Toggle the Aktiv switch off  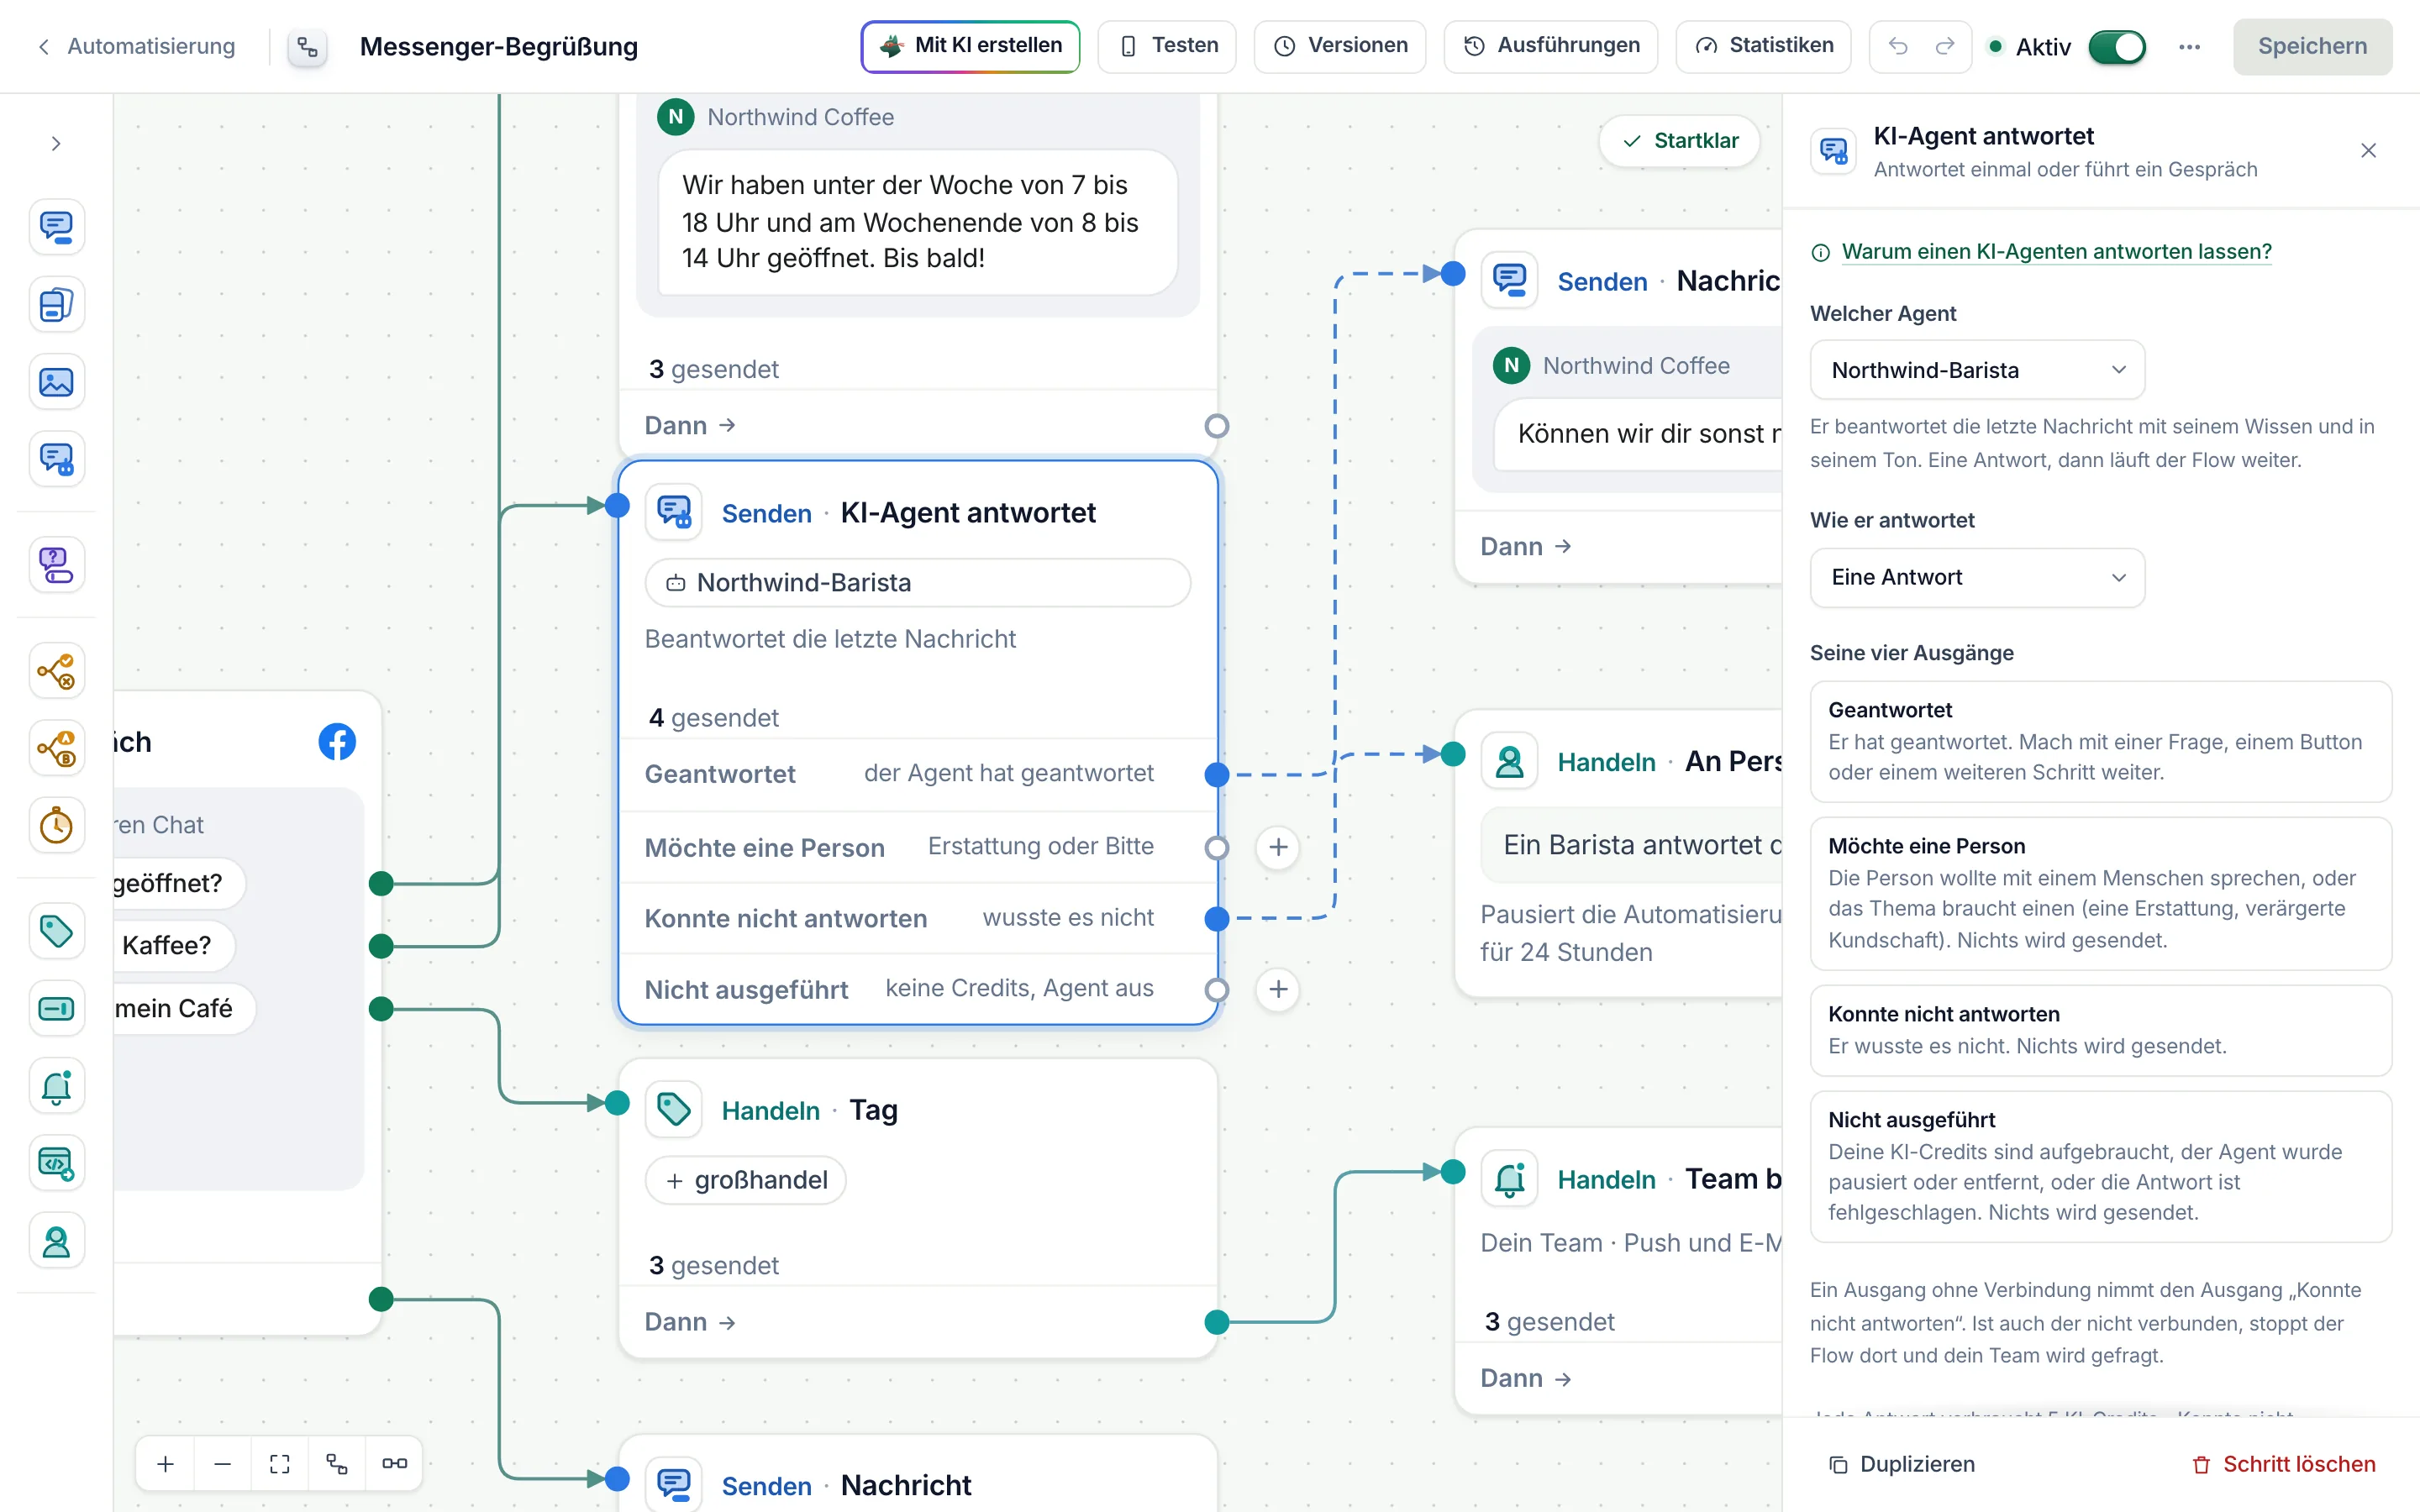coord(2116,47)
